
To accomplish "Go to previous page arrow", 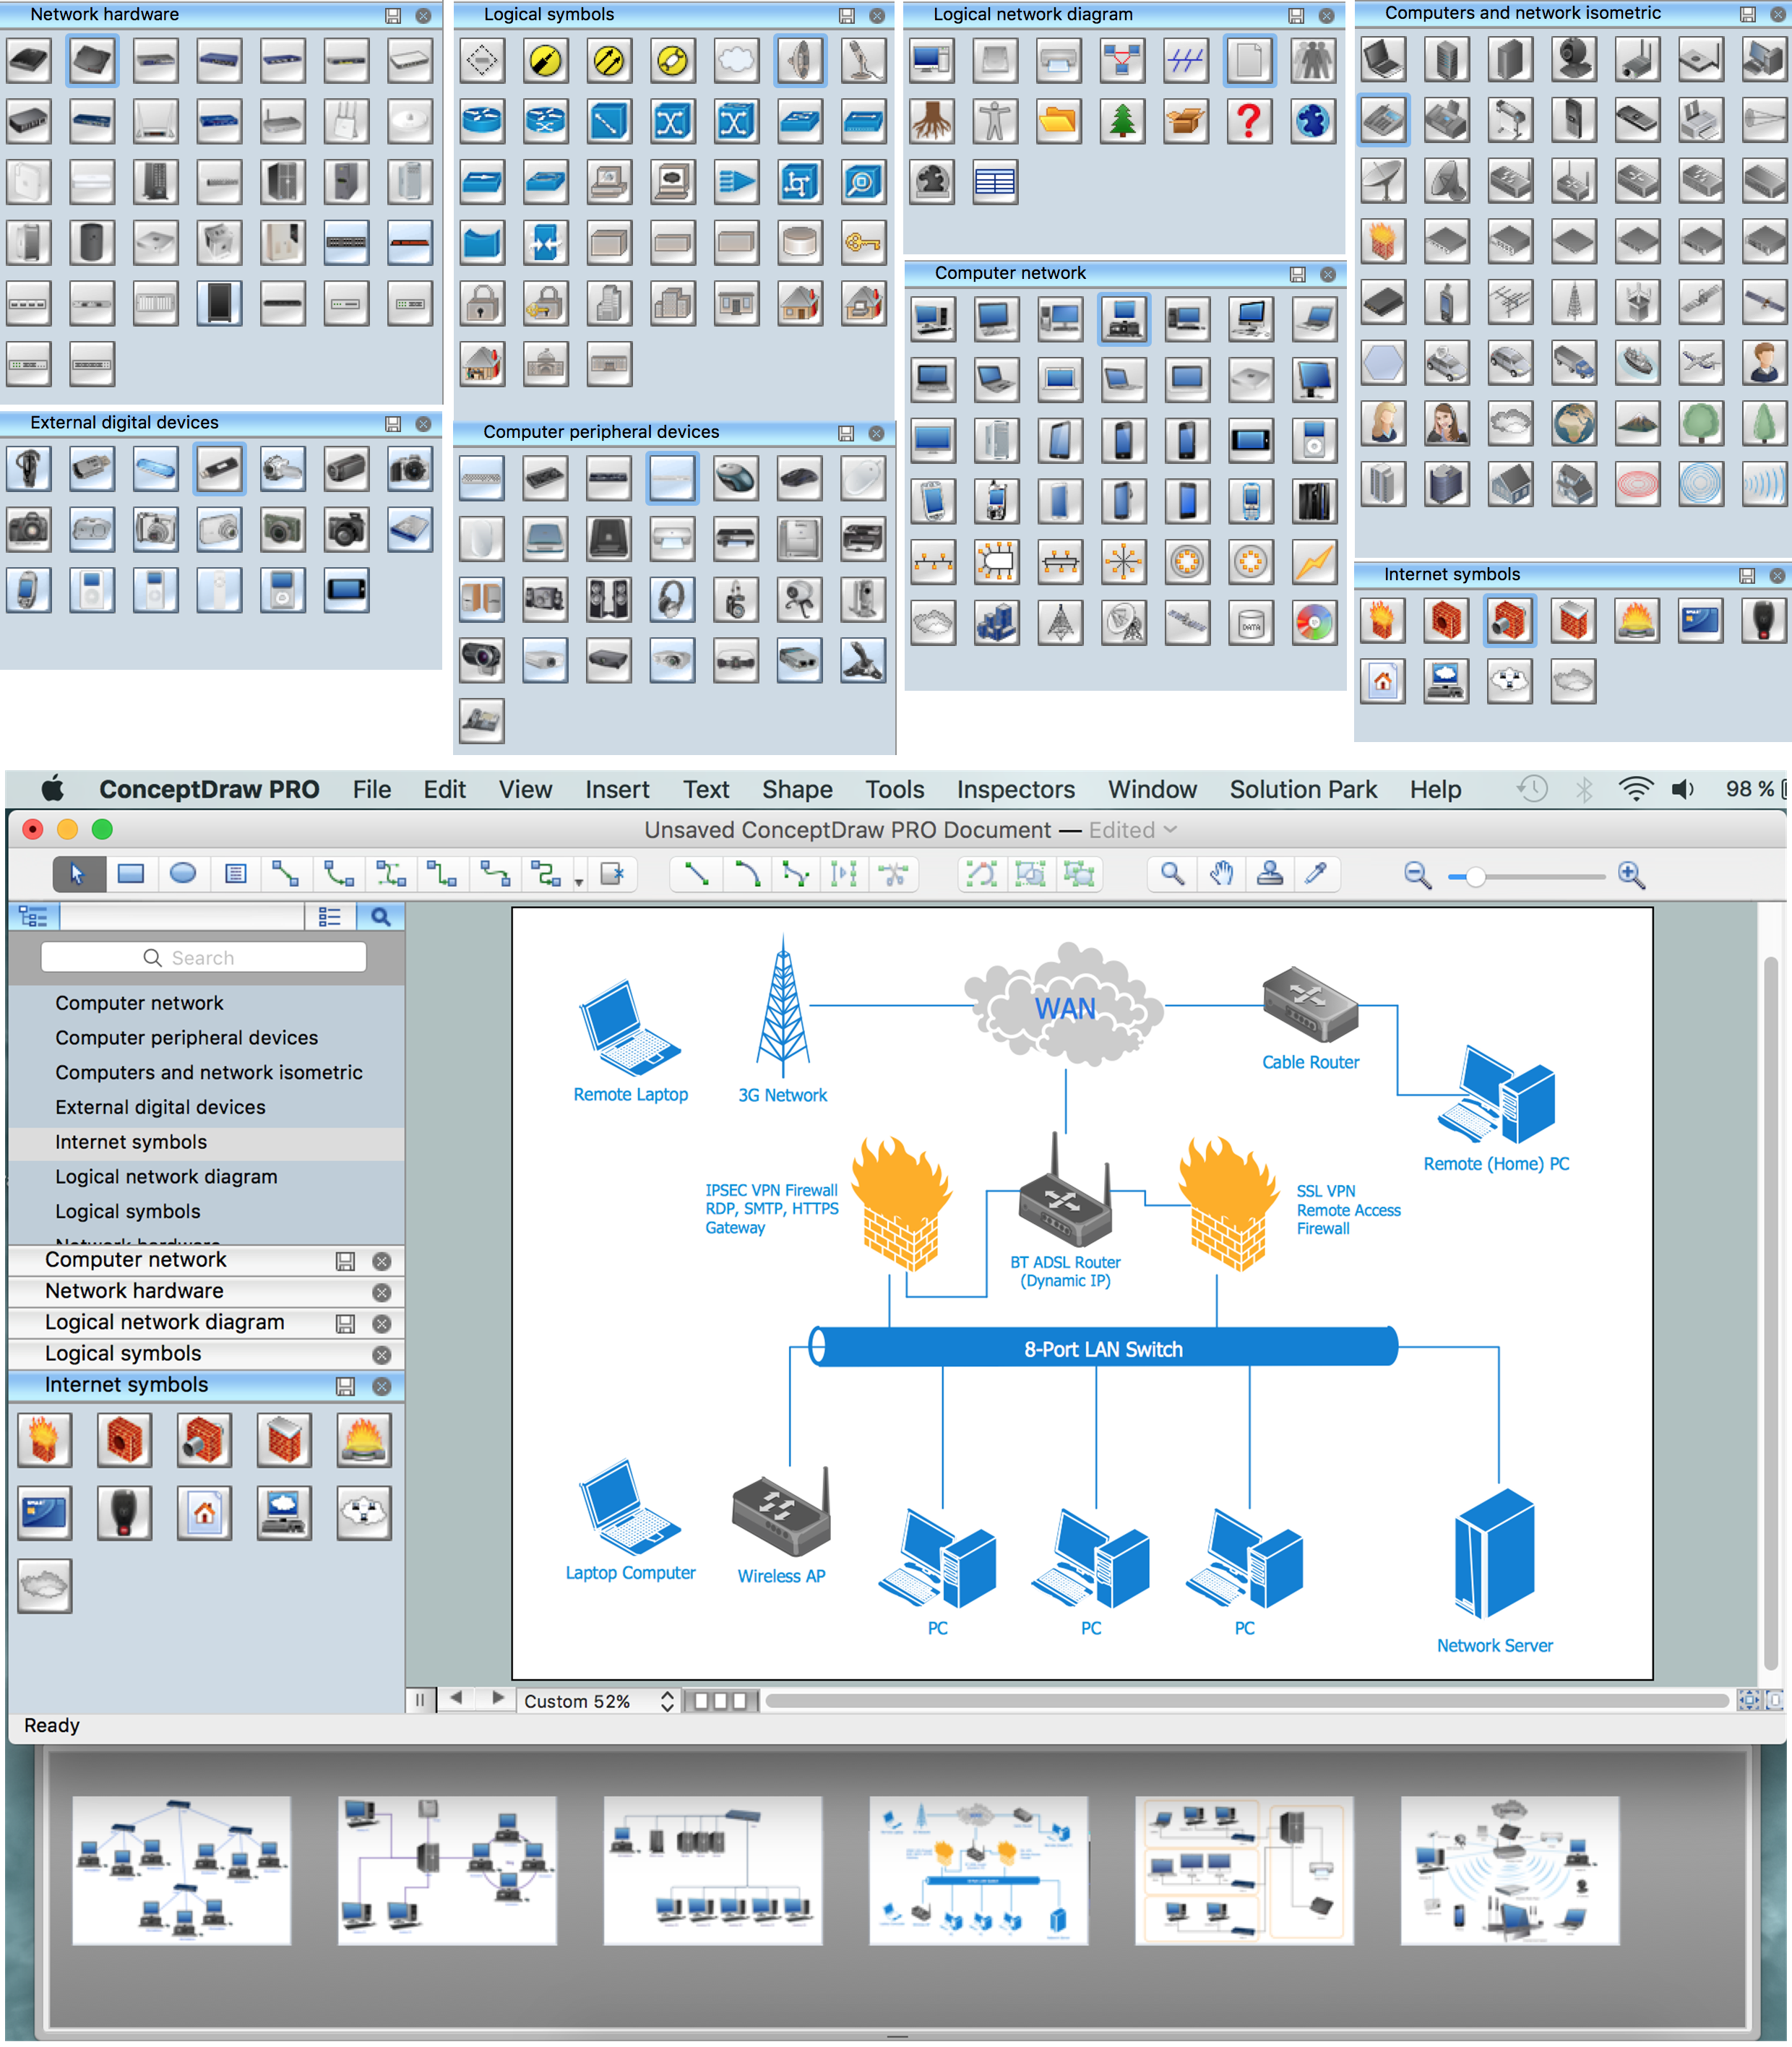I will tap(456, 1698).
